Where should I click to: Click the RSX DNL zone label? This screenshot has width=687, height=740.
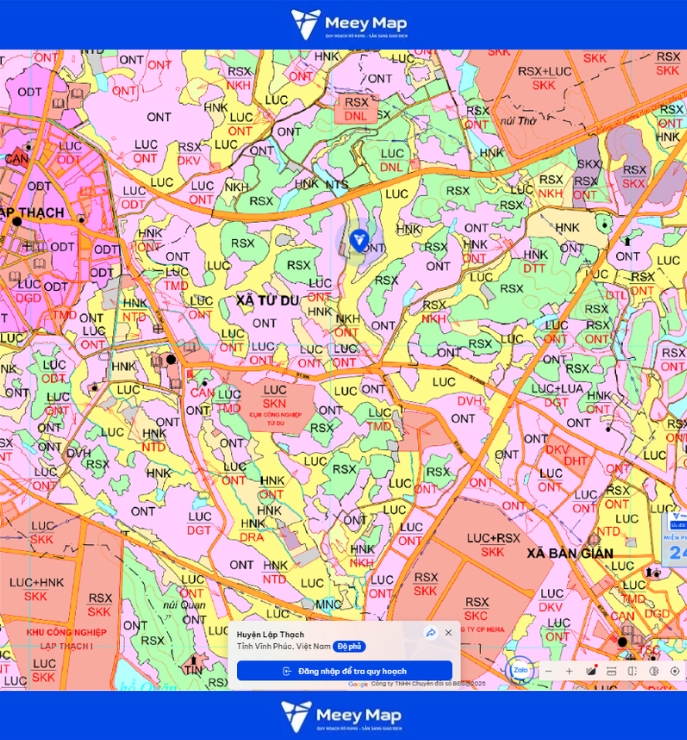(356, 109)
